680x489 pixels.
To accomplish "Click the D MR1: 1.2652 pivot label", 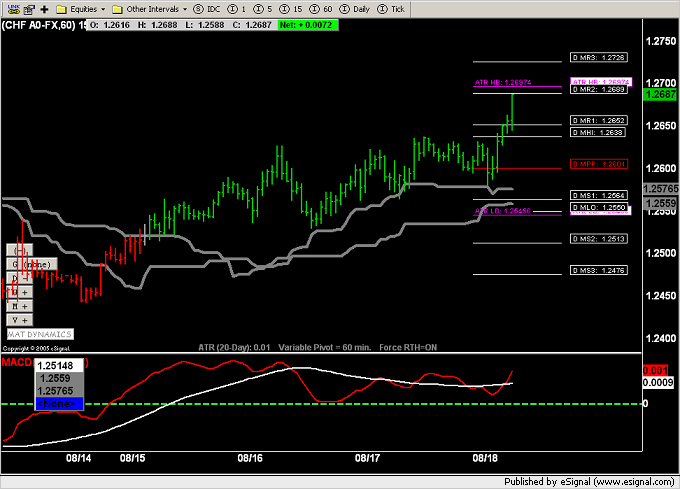I will 598,121.
